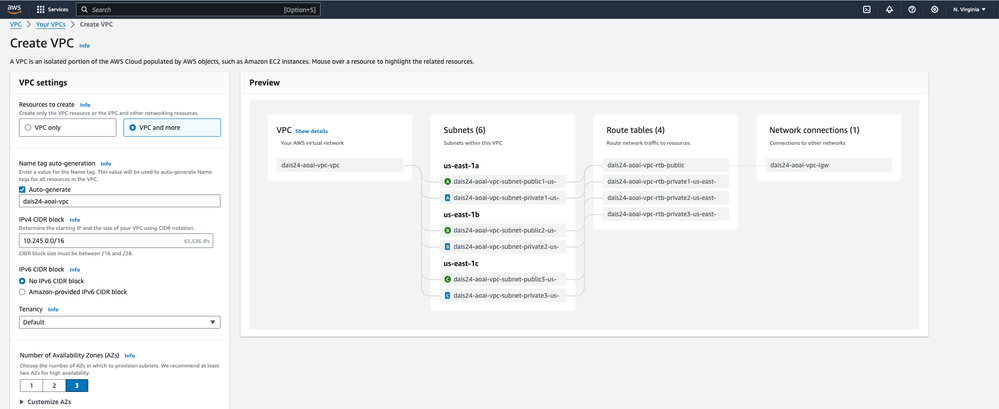Click the green A icon of subnet-public1
Viewport: 999px width, 409px height.
(447, 181)
